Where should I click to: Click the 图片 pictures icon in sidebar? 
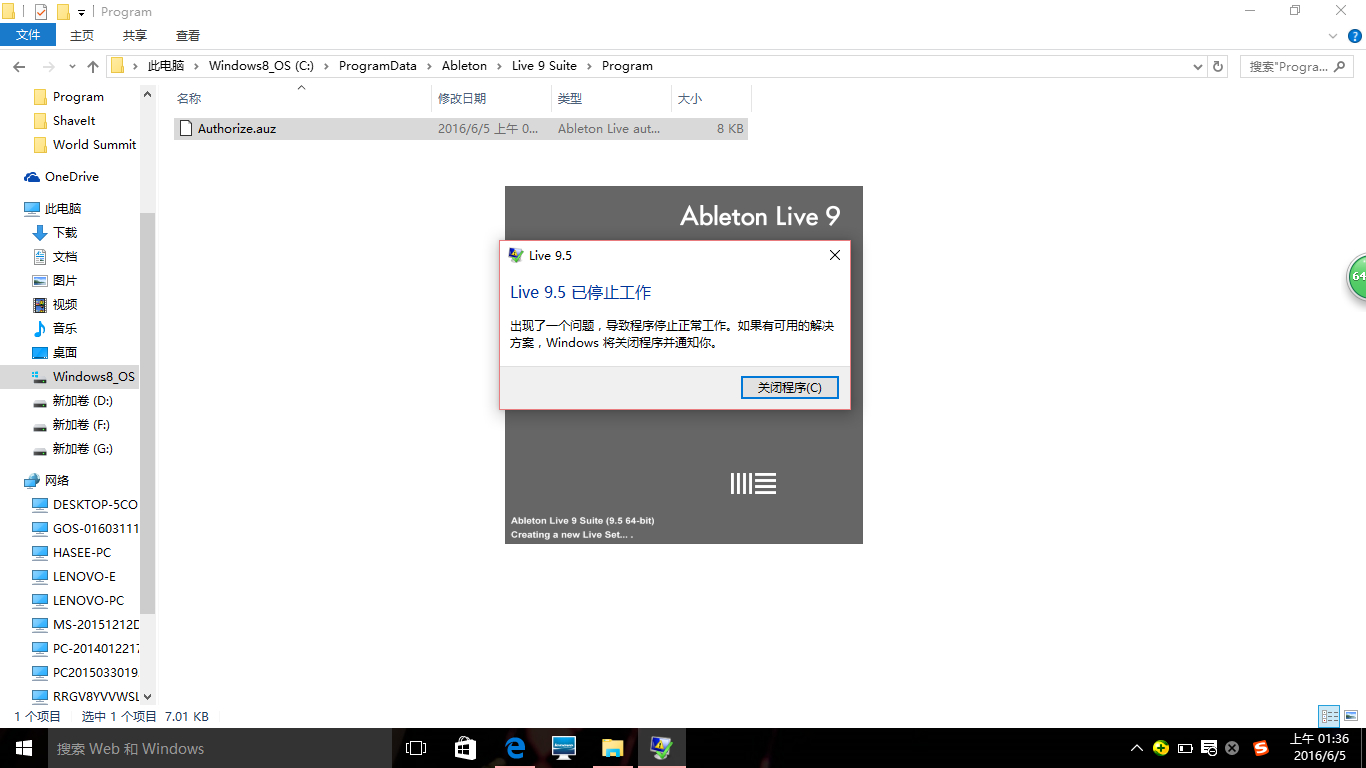(x=40, y=281)
